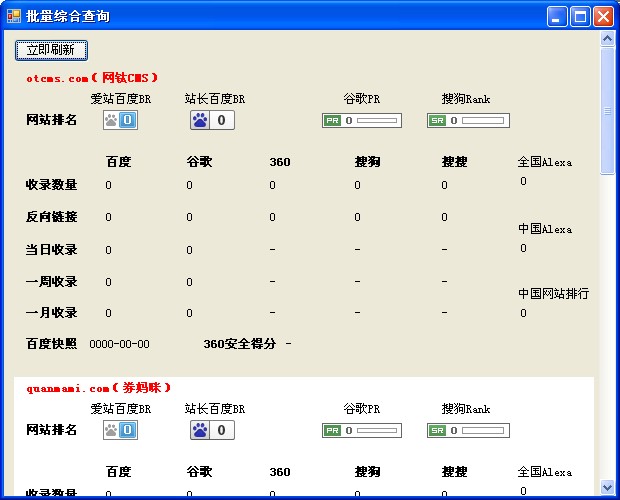Click the 当日收录 row label
620x500 pixels.
click(x=51, y=249)
